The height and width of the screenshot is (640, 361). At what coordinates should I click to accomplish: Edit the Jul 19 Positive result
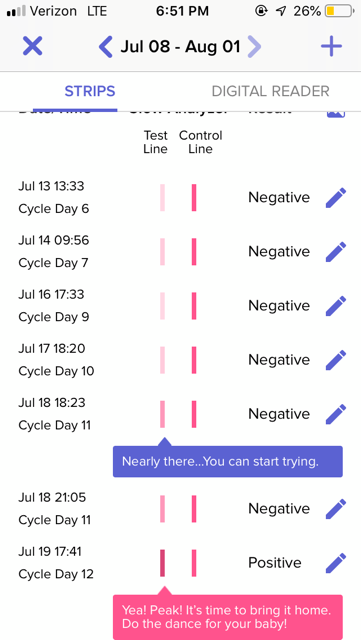pos(336,563)
